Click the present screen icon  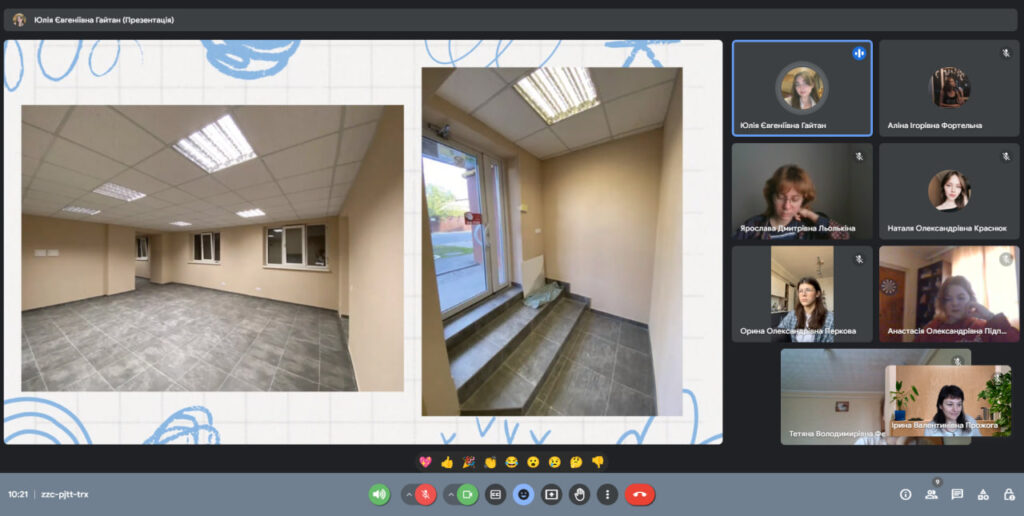551,494
